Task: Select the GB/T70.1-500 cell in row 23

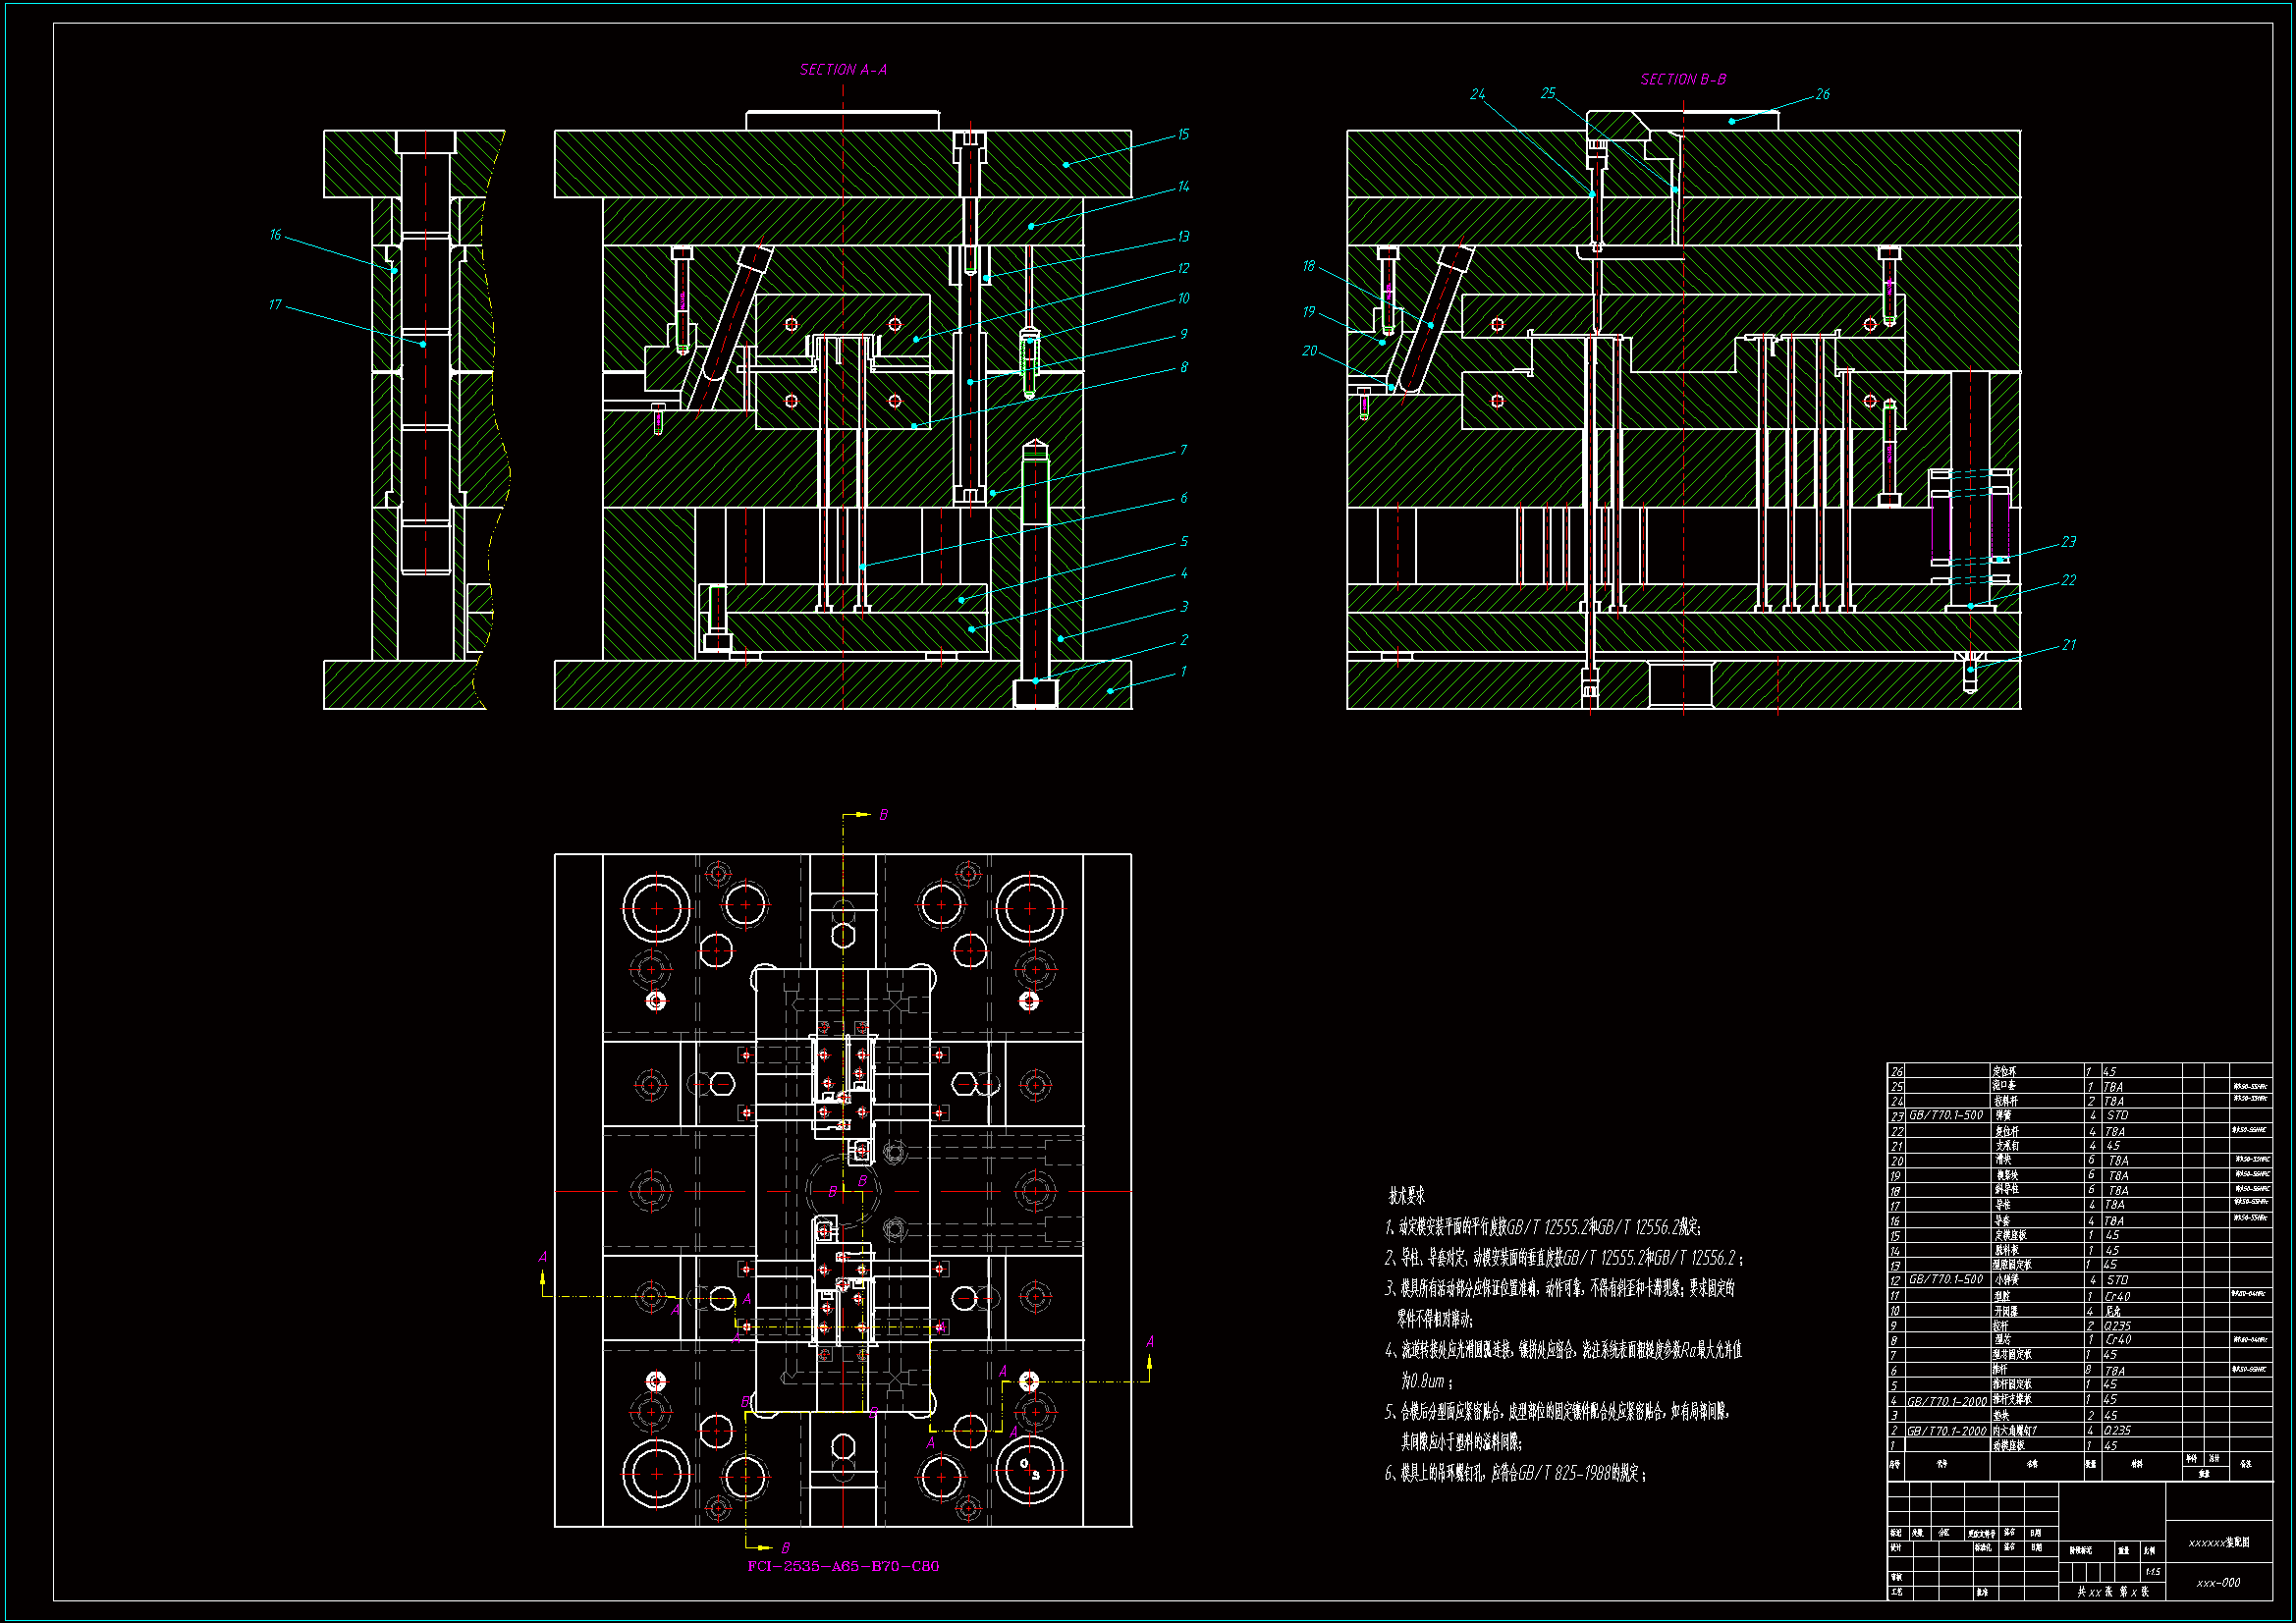Action: click(1946, 1115)
